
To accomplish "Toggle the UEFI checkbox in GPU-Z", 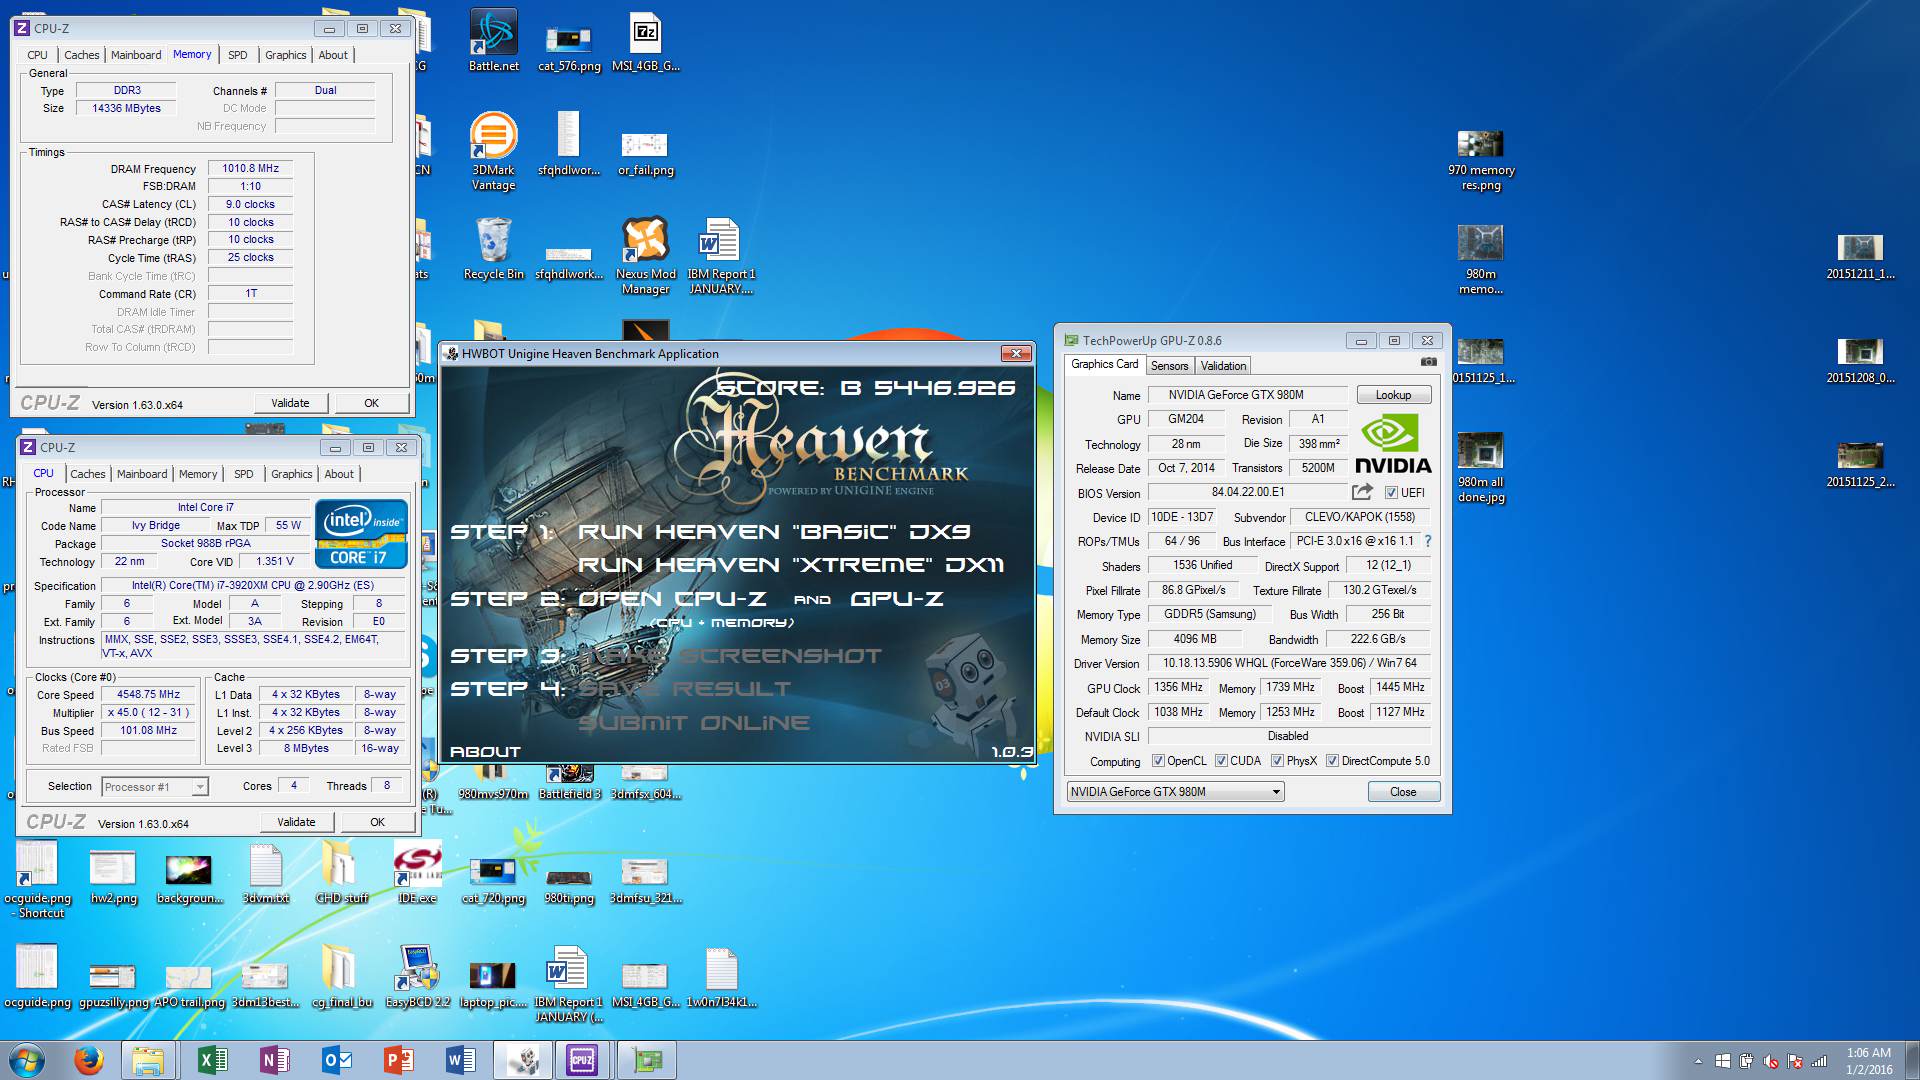I will 1391,493.
